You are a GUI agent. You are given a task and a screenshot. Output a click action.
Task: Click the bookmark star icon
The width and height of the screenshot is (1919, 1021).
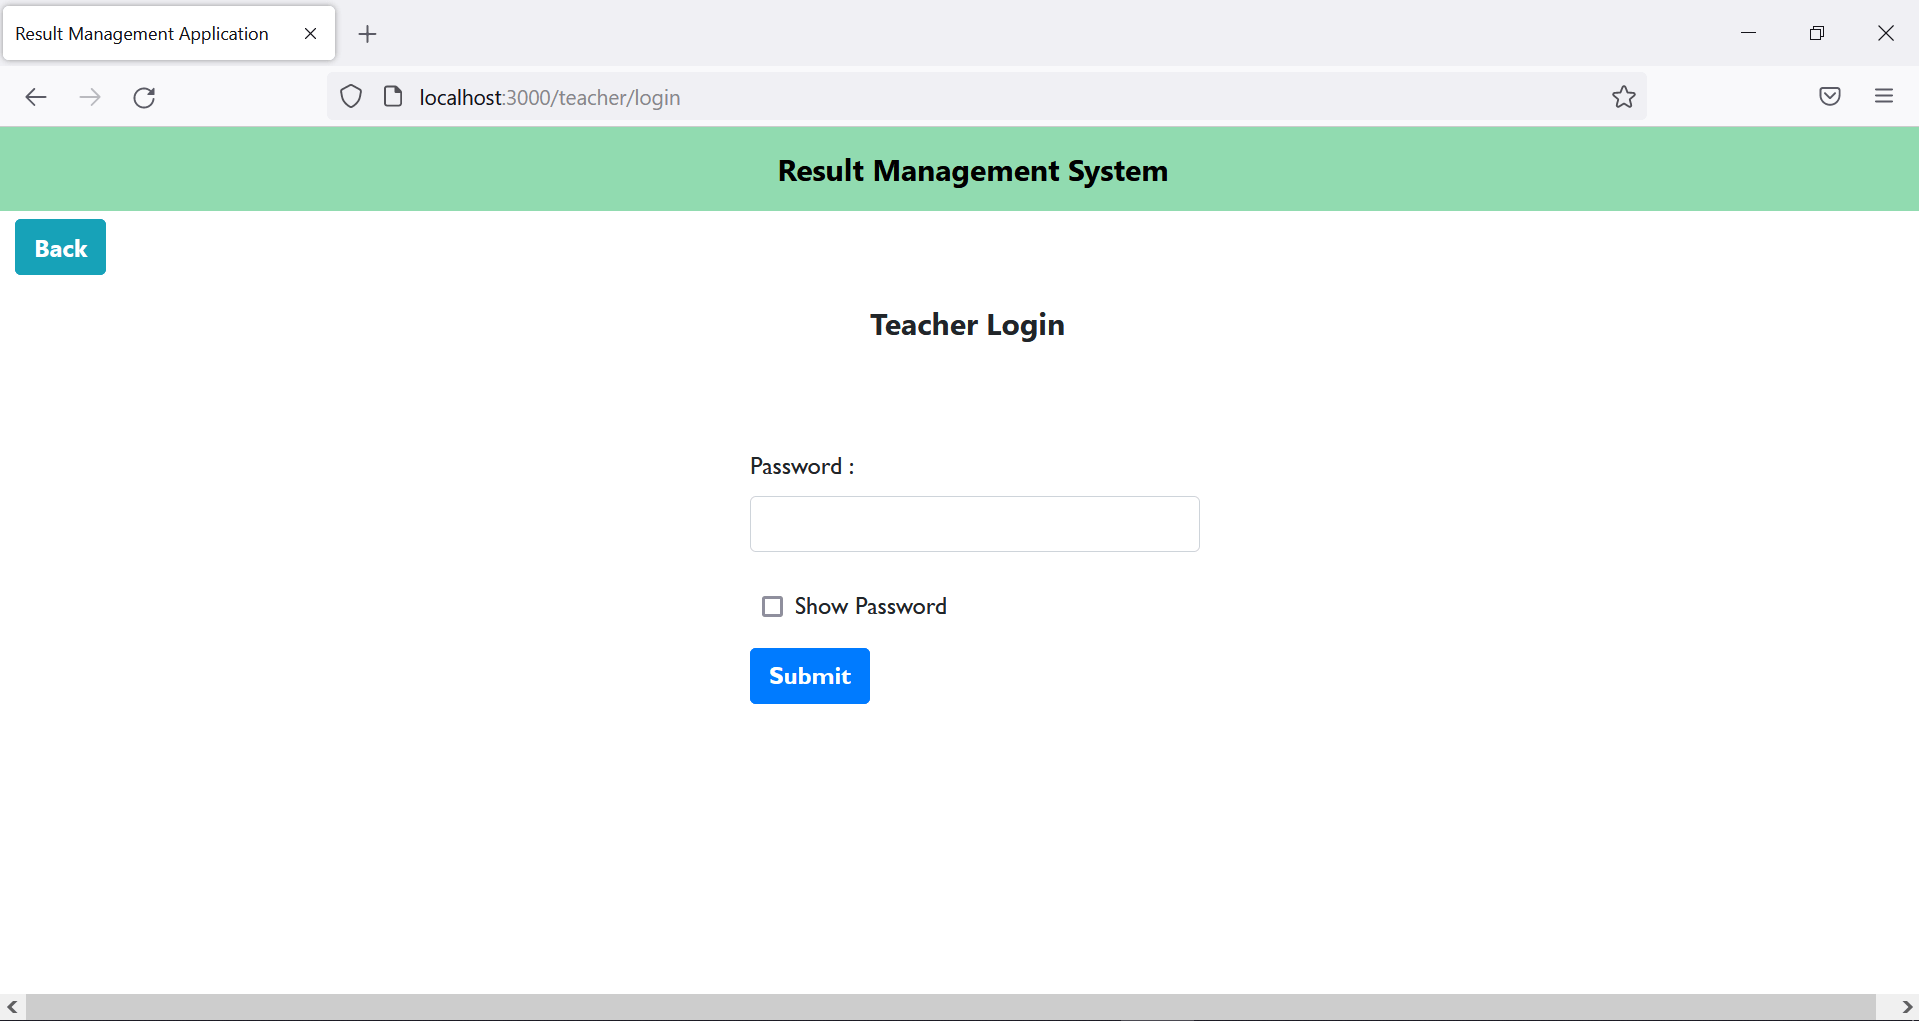coord(1623,97)
